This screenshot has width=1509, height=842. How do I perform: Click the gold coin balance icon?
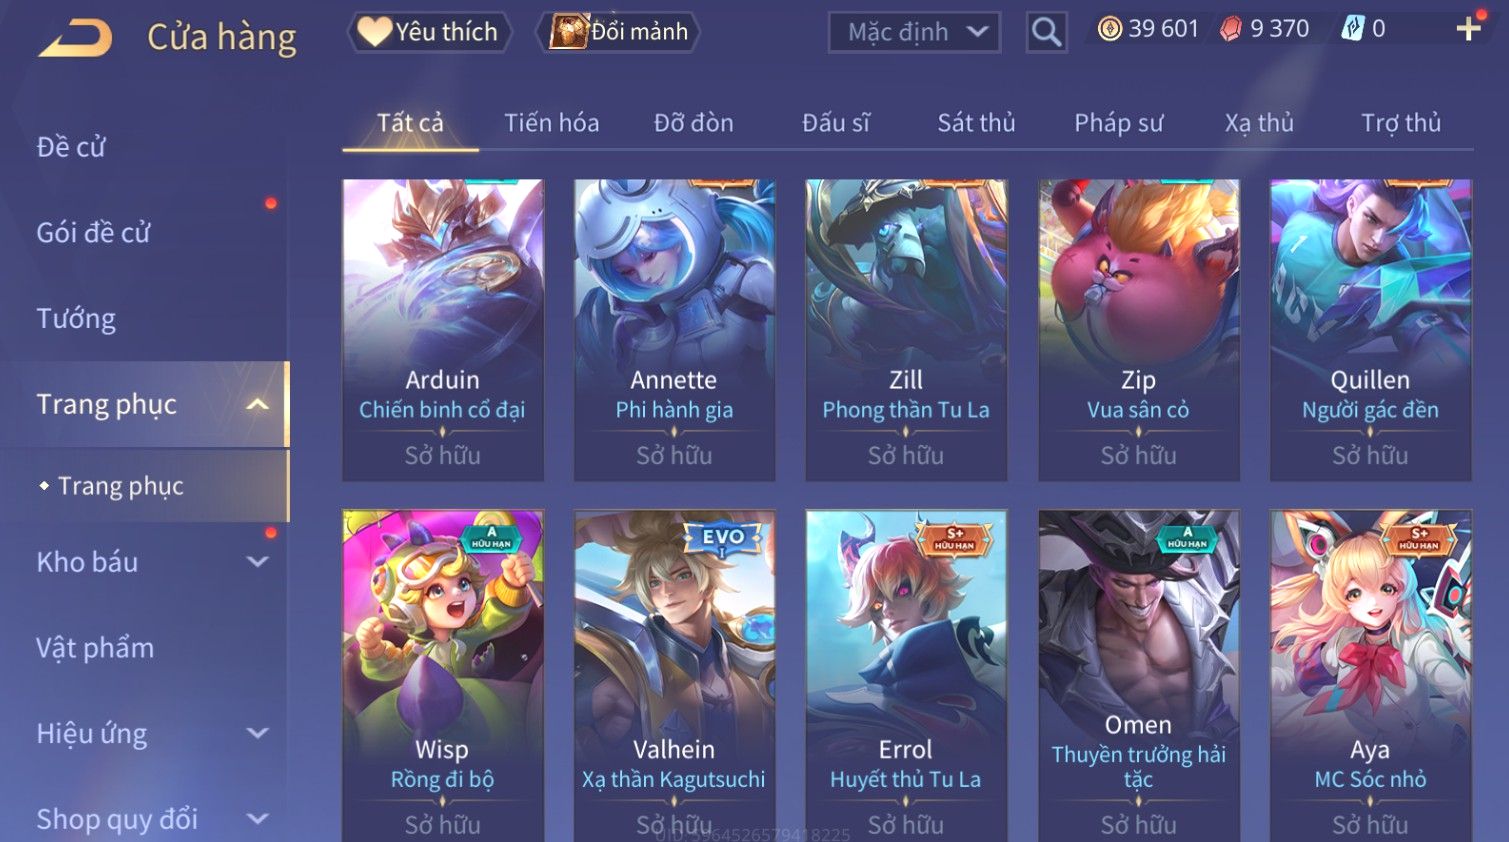coord(1109,29)
